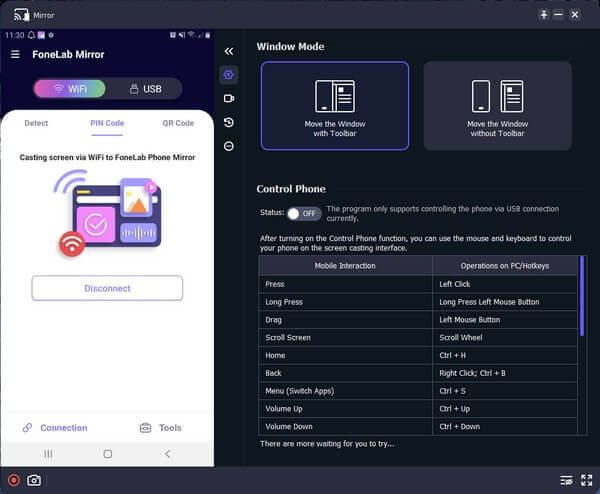
Task: Select the Drag row
Action: [x=418, y=320]
